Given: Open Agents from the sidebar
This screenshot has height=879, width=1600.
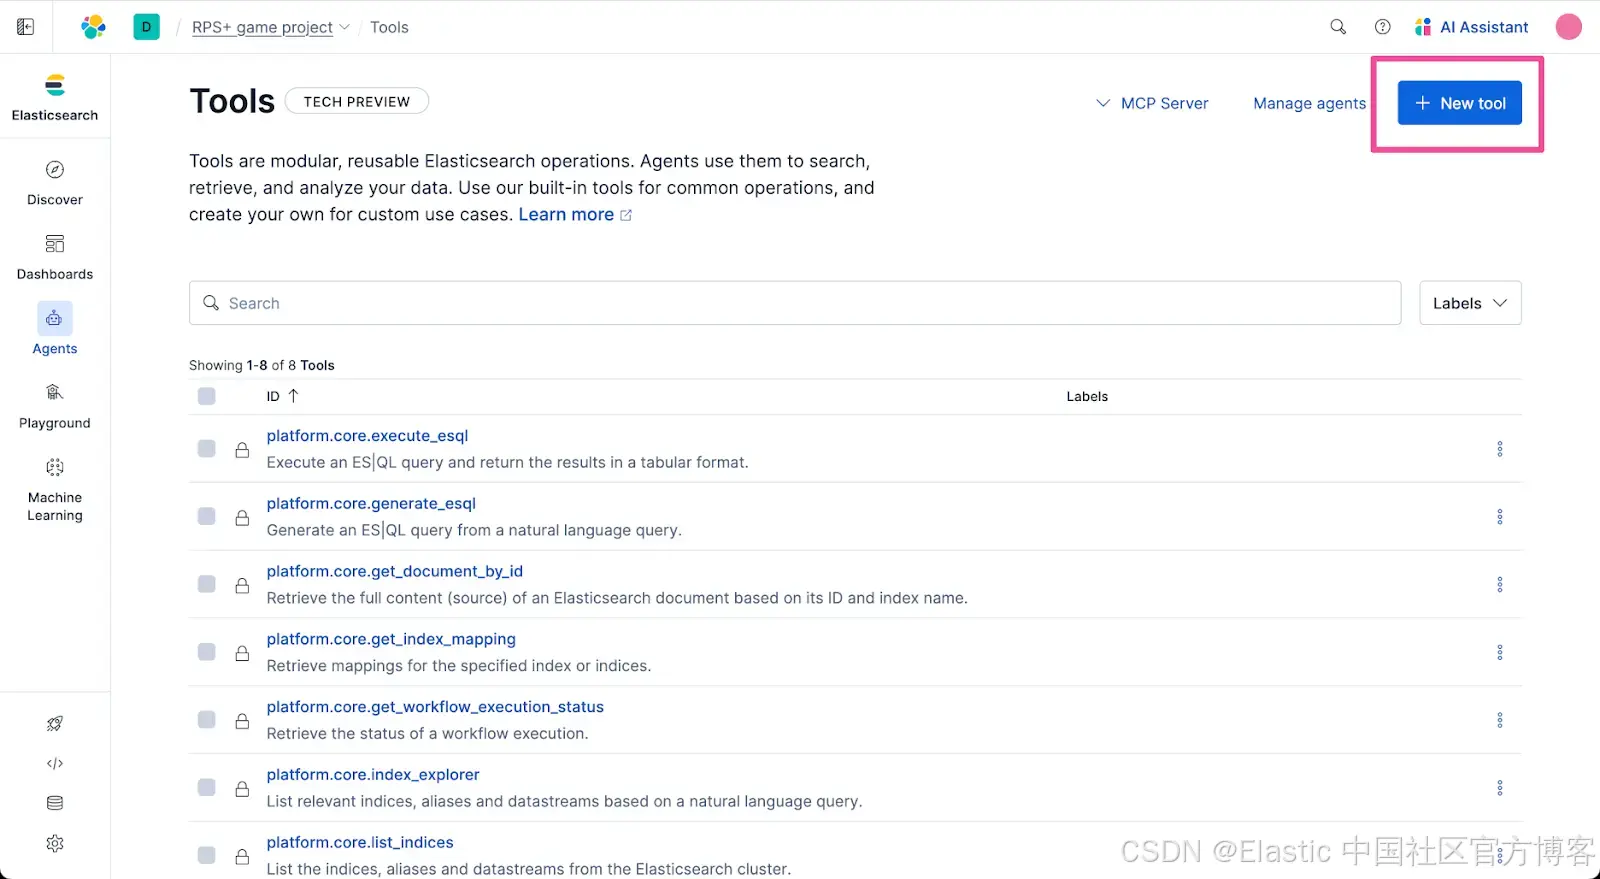Looking at the screenshot, I should pyautogui.click(x=55, y=330).
